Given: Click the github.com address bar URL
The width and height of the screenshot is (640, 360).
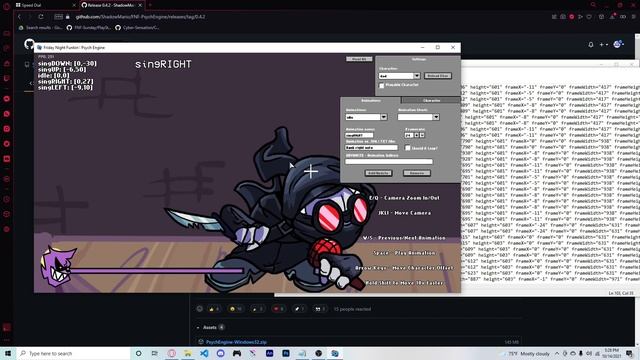Looking at the screenshot, I should [x=140, y=17].
